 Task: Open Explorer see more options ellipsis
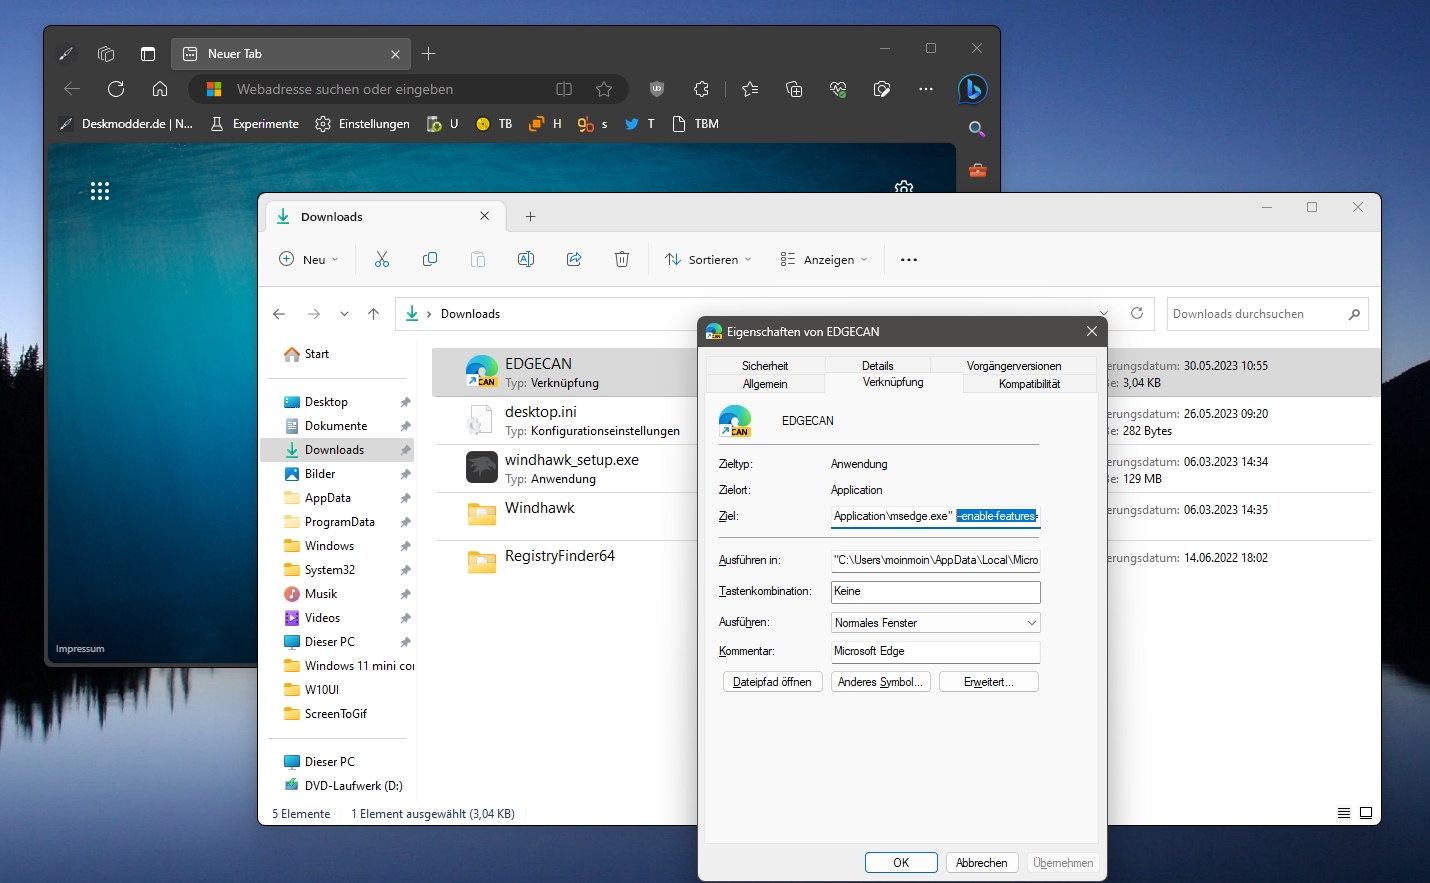click(x=909, y=259)
